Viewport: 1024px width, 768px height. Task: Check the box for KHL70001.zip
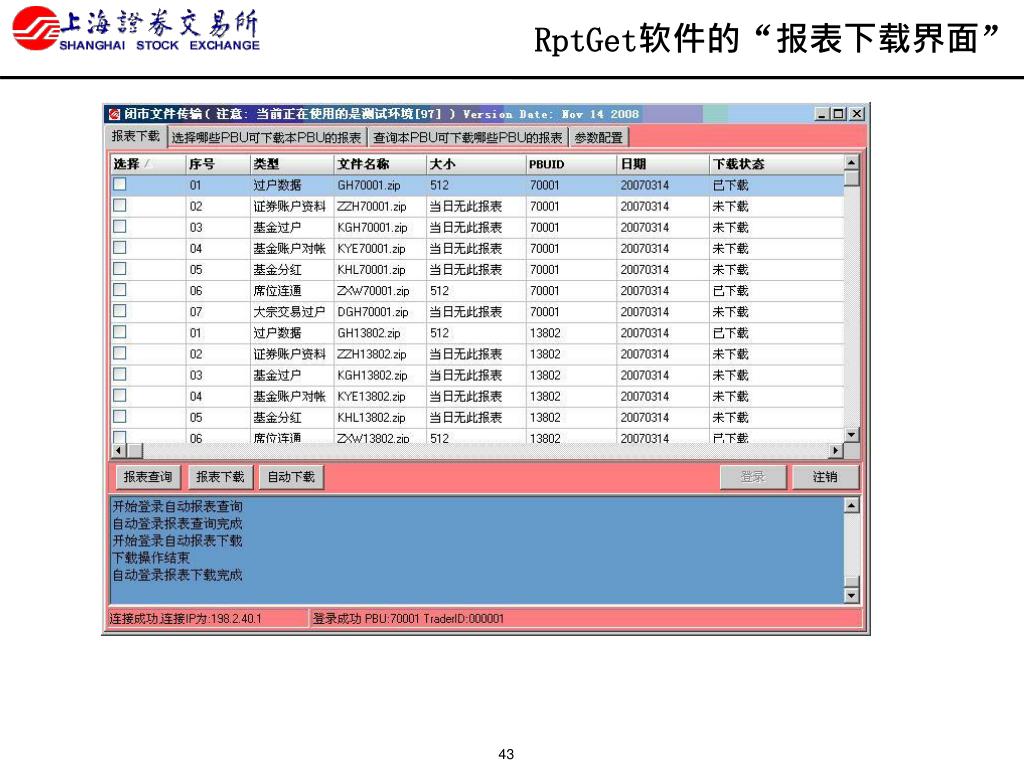click(x=120, y=269)
